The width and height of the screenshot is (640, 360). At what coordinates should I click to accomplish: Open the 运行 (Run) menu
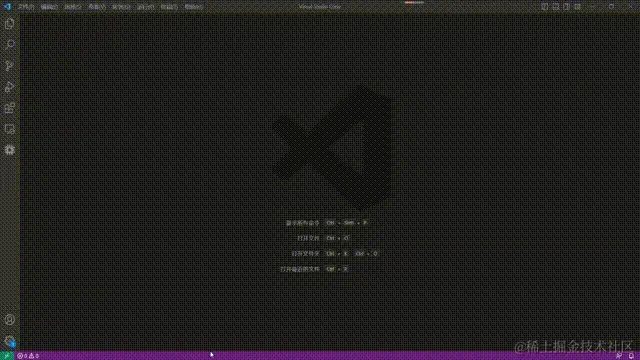[145, 7]
